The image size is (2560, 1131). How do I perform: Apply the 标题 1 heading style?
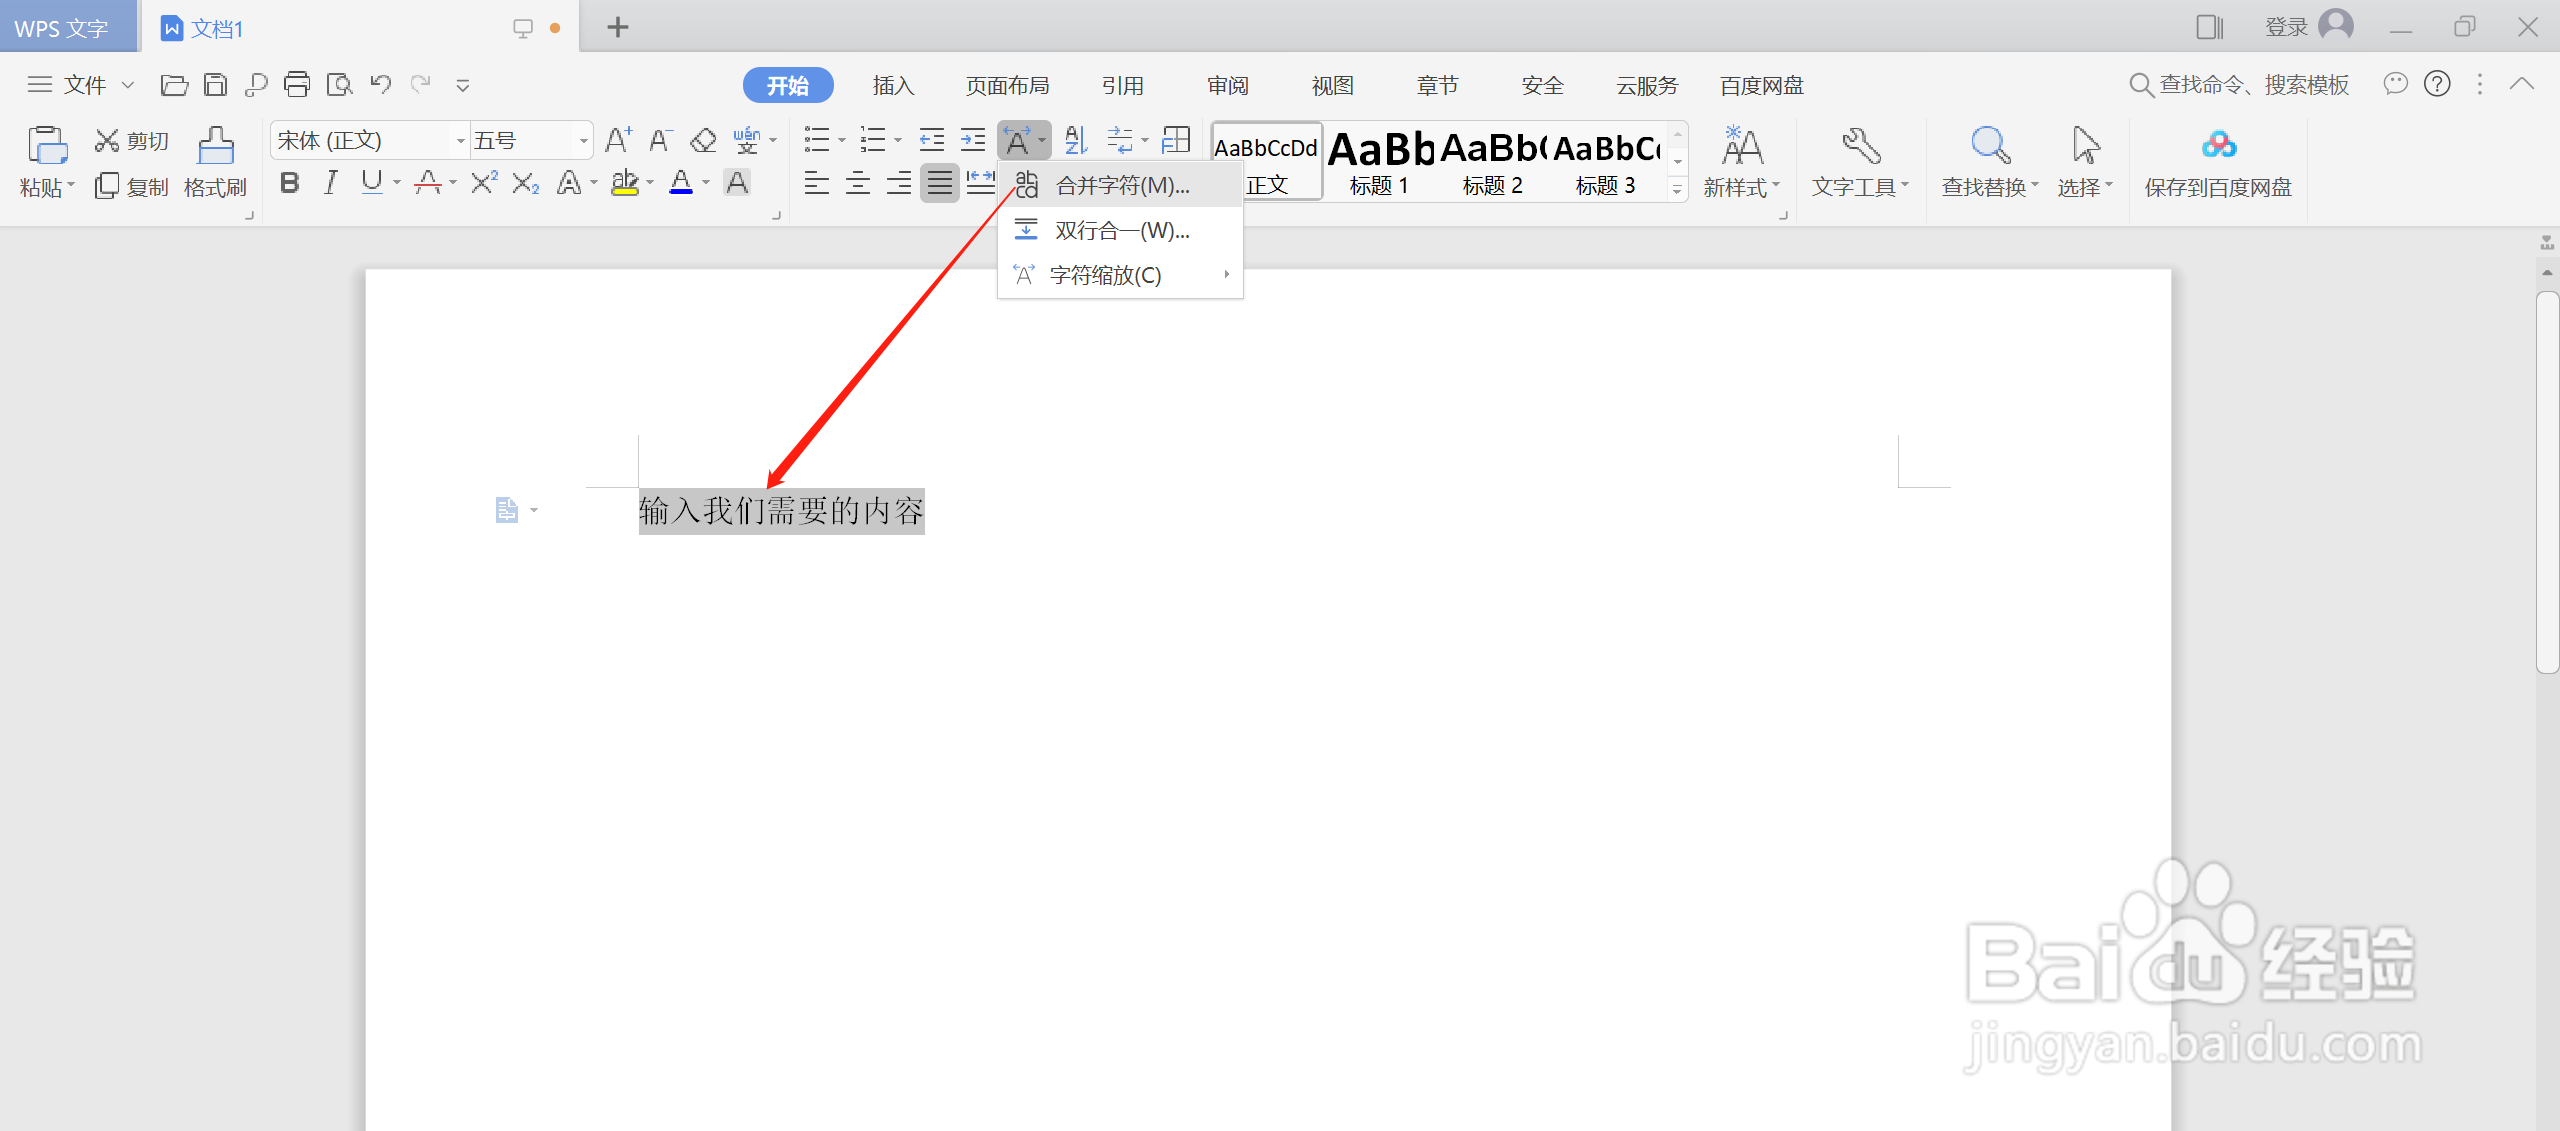point(1379,162)
